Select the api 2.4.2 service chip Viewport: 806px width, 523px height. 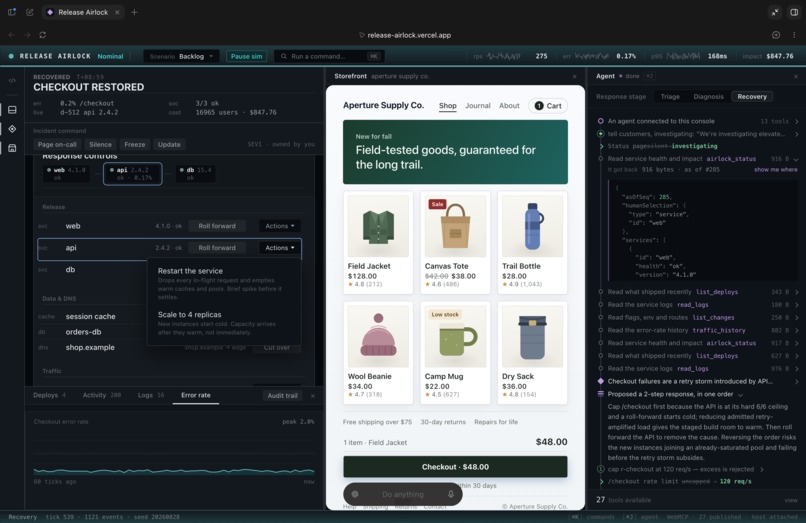tap(132, 173)
